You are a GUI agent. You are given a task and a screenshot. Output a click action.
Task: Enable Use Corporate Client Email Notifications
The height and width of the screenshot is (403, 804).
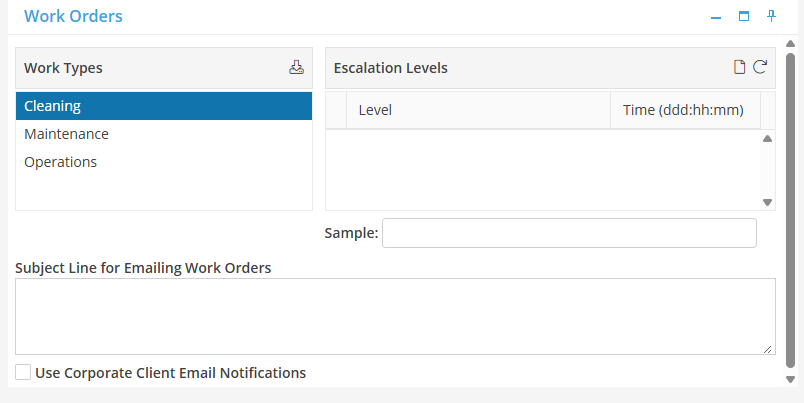23,373
